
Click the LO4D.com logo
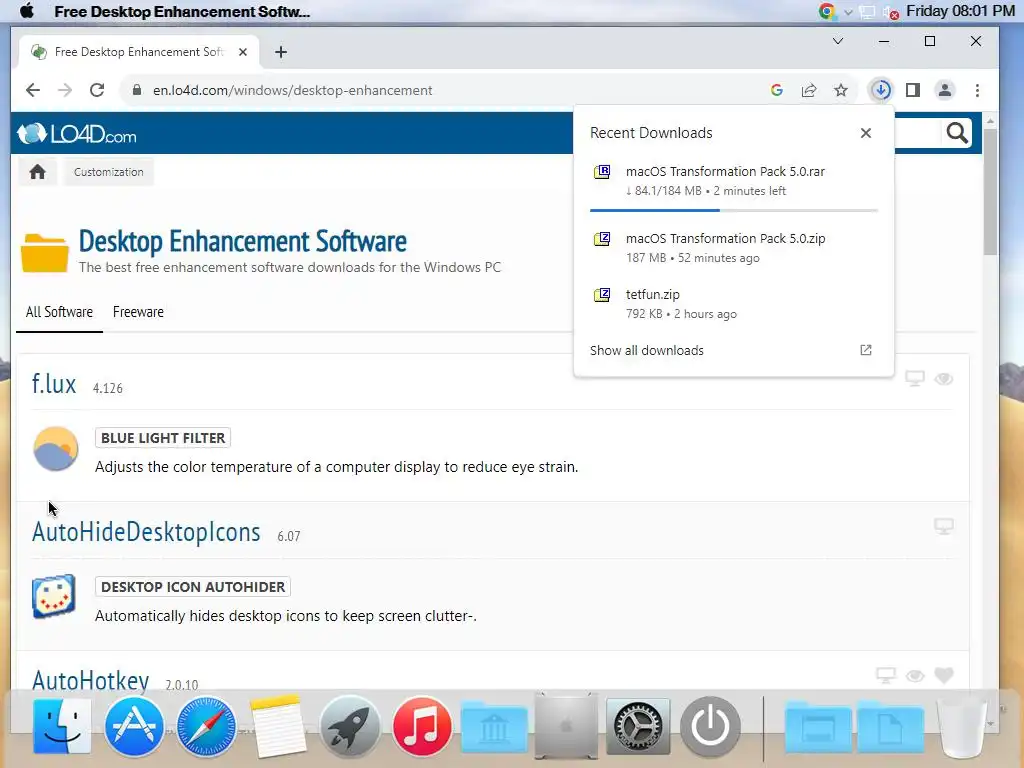(77, 134)
